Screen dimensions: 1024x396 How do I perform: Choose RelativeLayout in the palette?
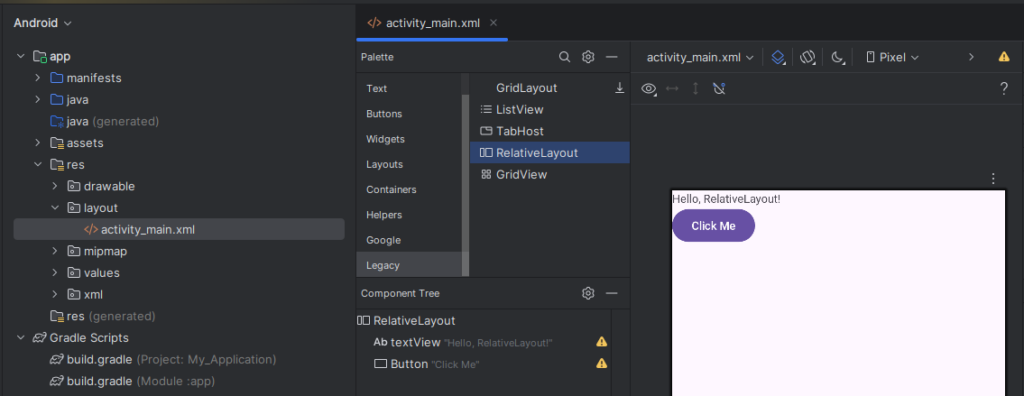pyautogui.click(x=550, y=153)
